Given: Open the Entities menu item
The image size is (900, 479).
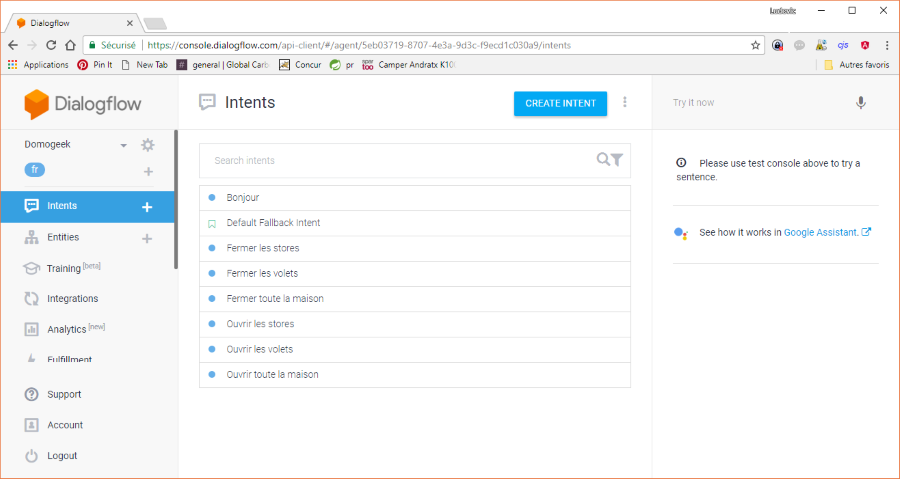Looking at the screenshot, I should click(63, 237).
